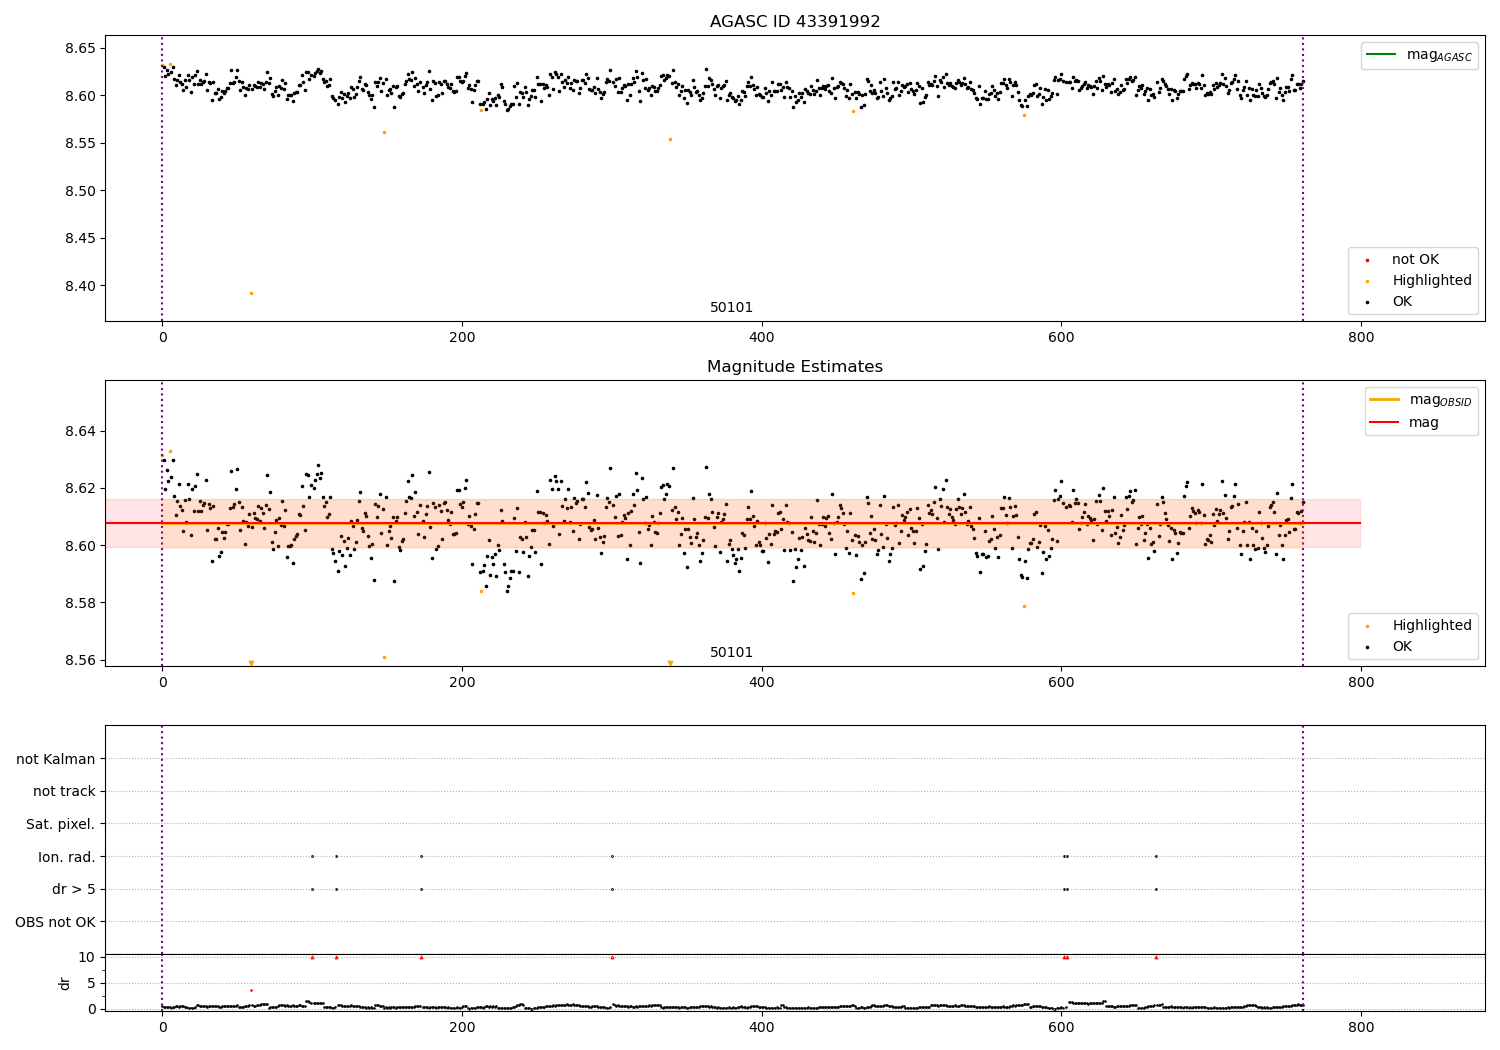Click the 10 tick on the dr axis
The image size is (1500, 1050).
point(87,957)
